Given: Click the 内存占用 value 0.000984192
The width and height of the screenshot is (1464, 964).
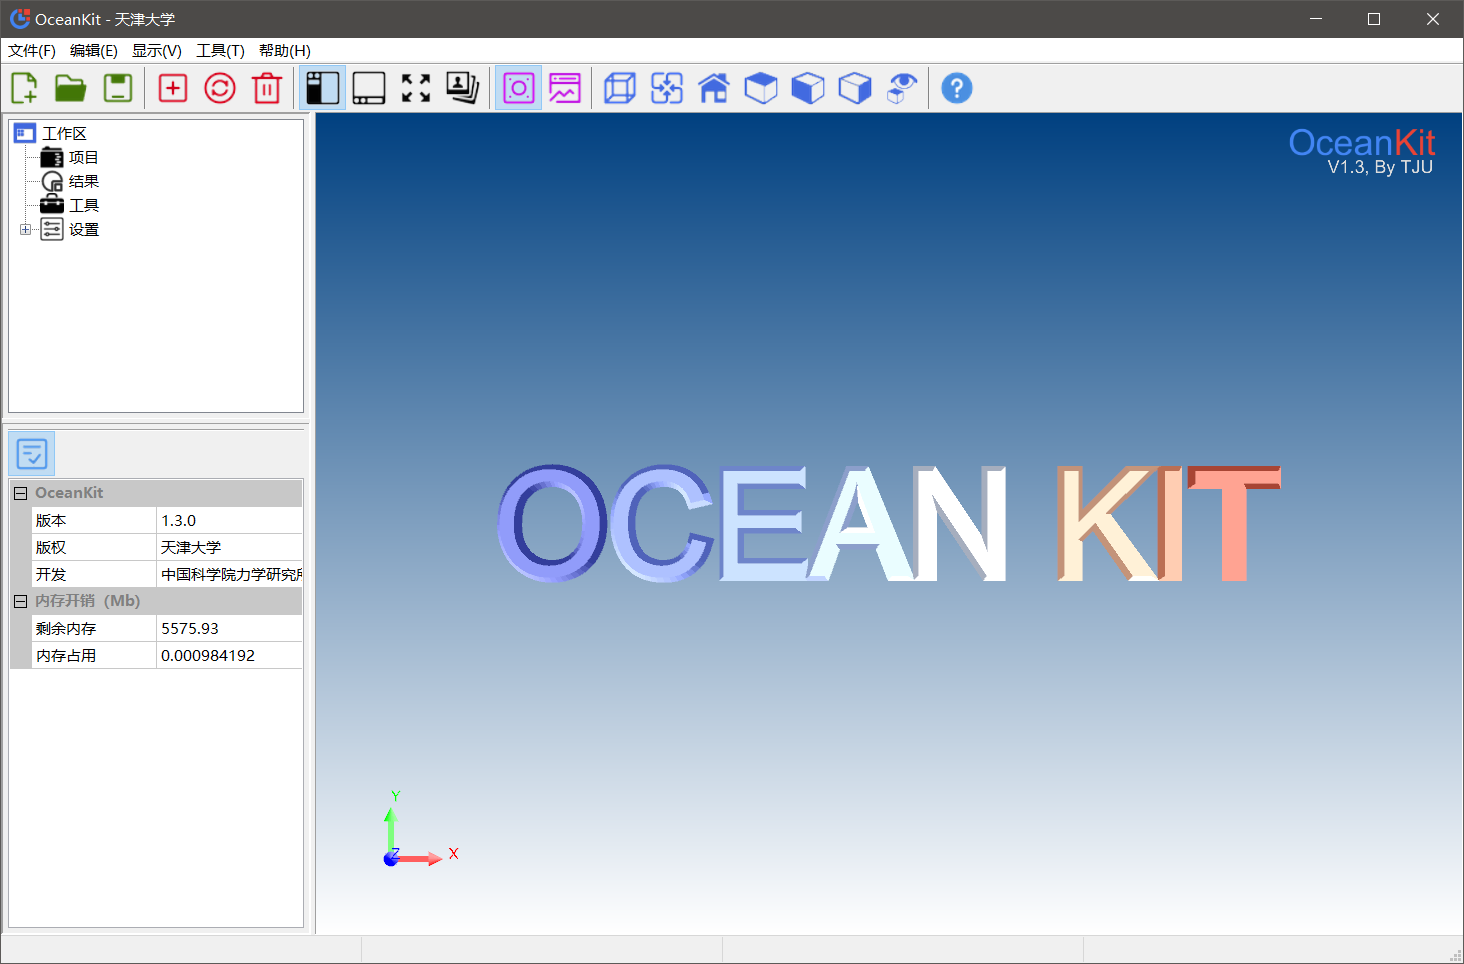Looking at the screenshot, I should pos(230,655).
